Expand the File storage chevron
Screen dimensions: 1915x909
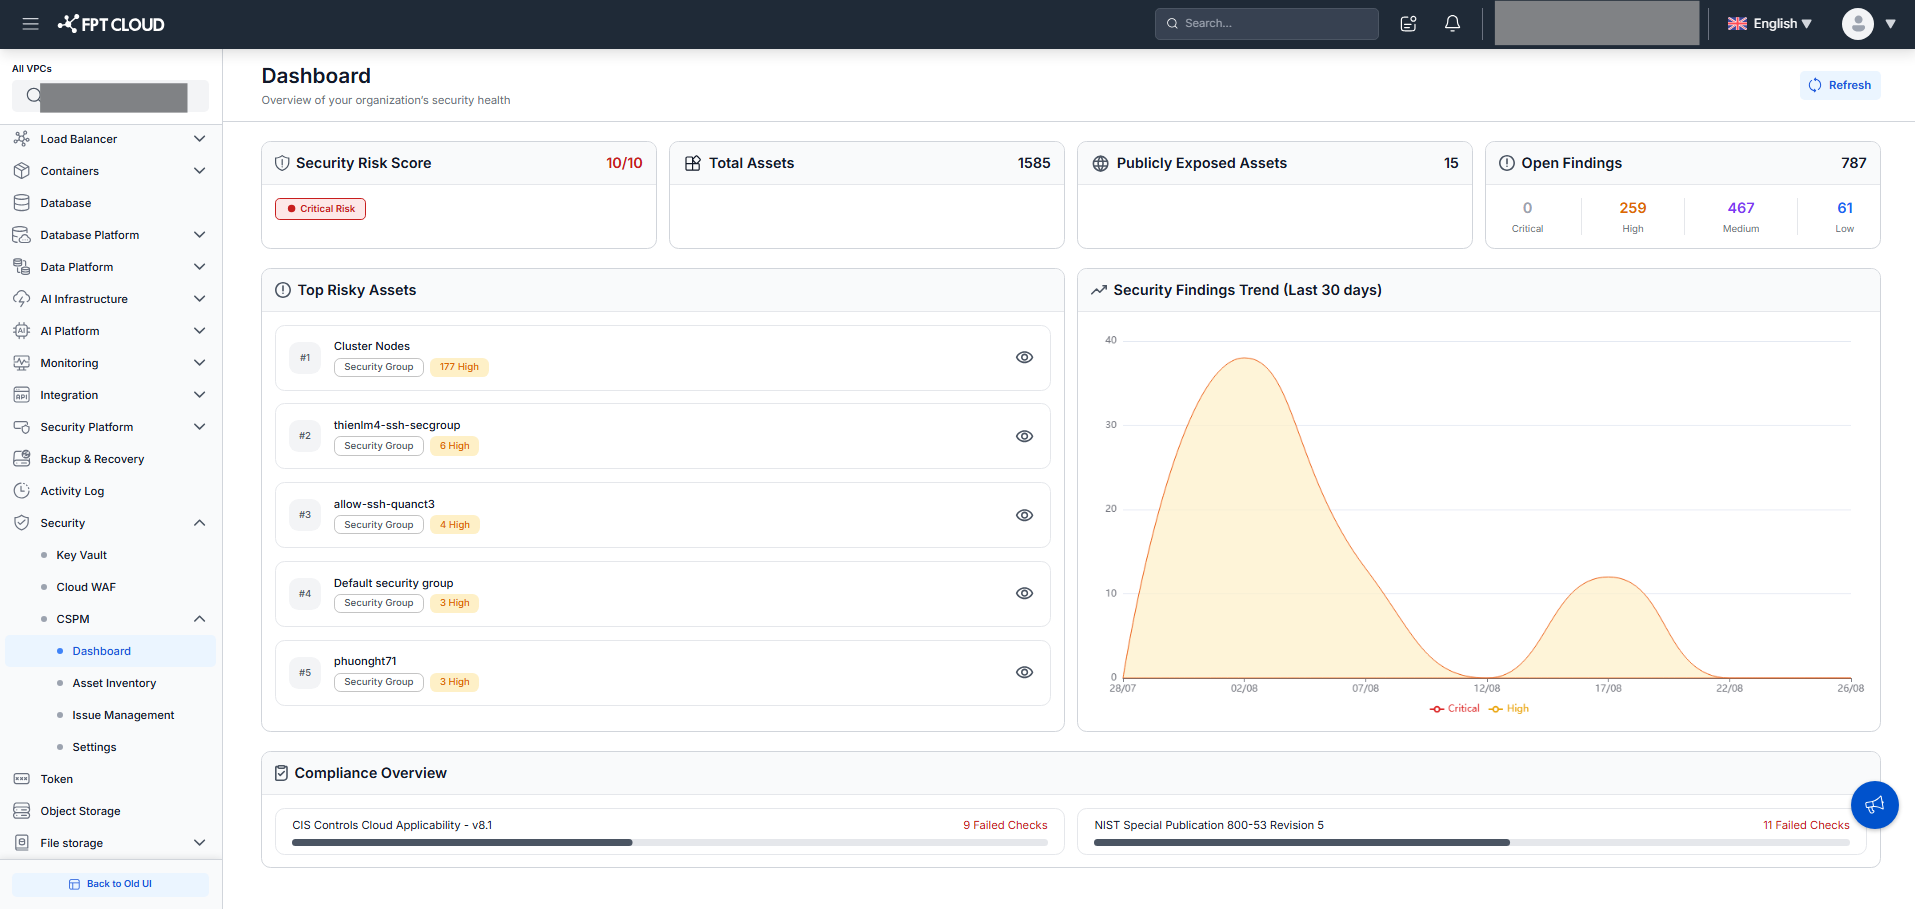point(199,843)
